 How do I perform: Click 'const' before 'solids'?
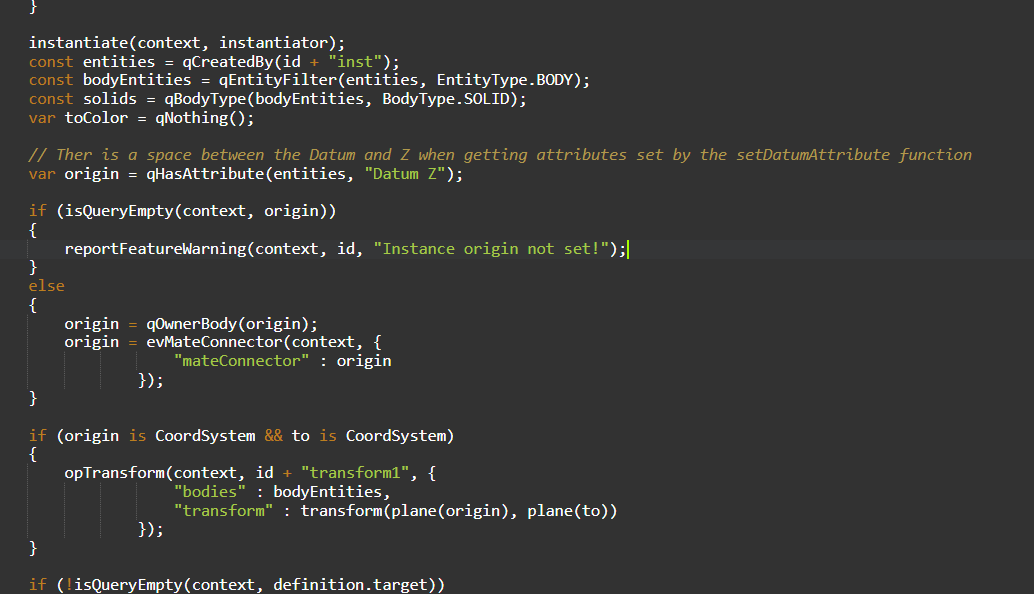[x=51, y=100]
